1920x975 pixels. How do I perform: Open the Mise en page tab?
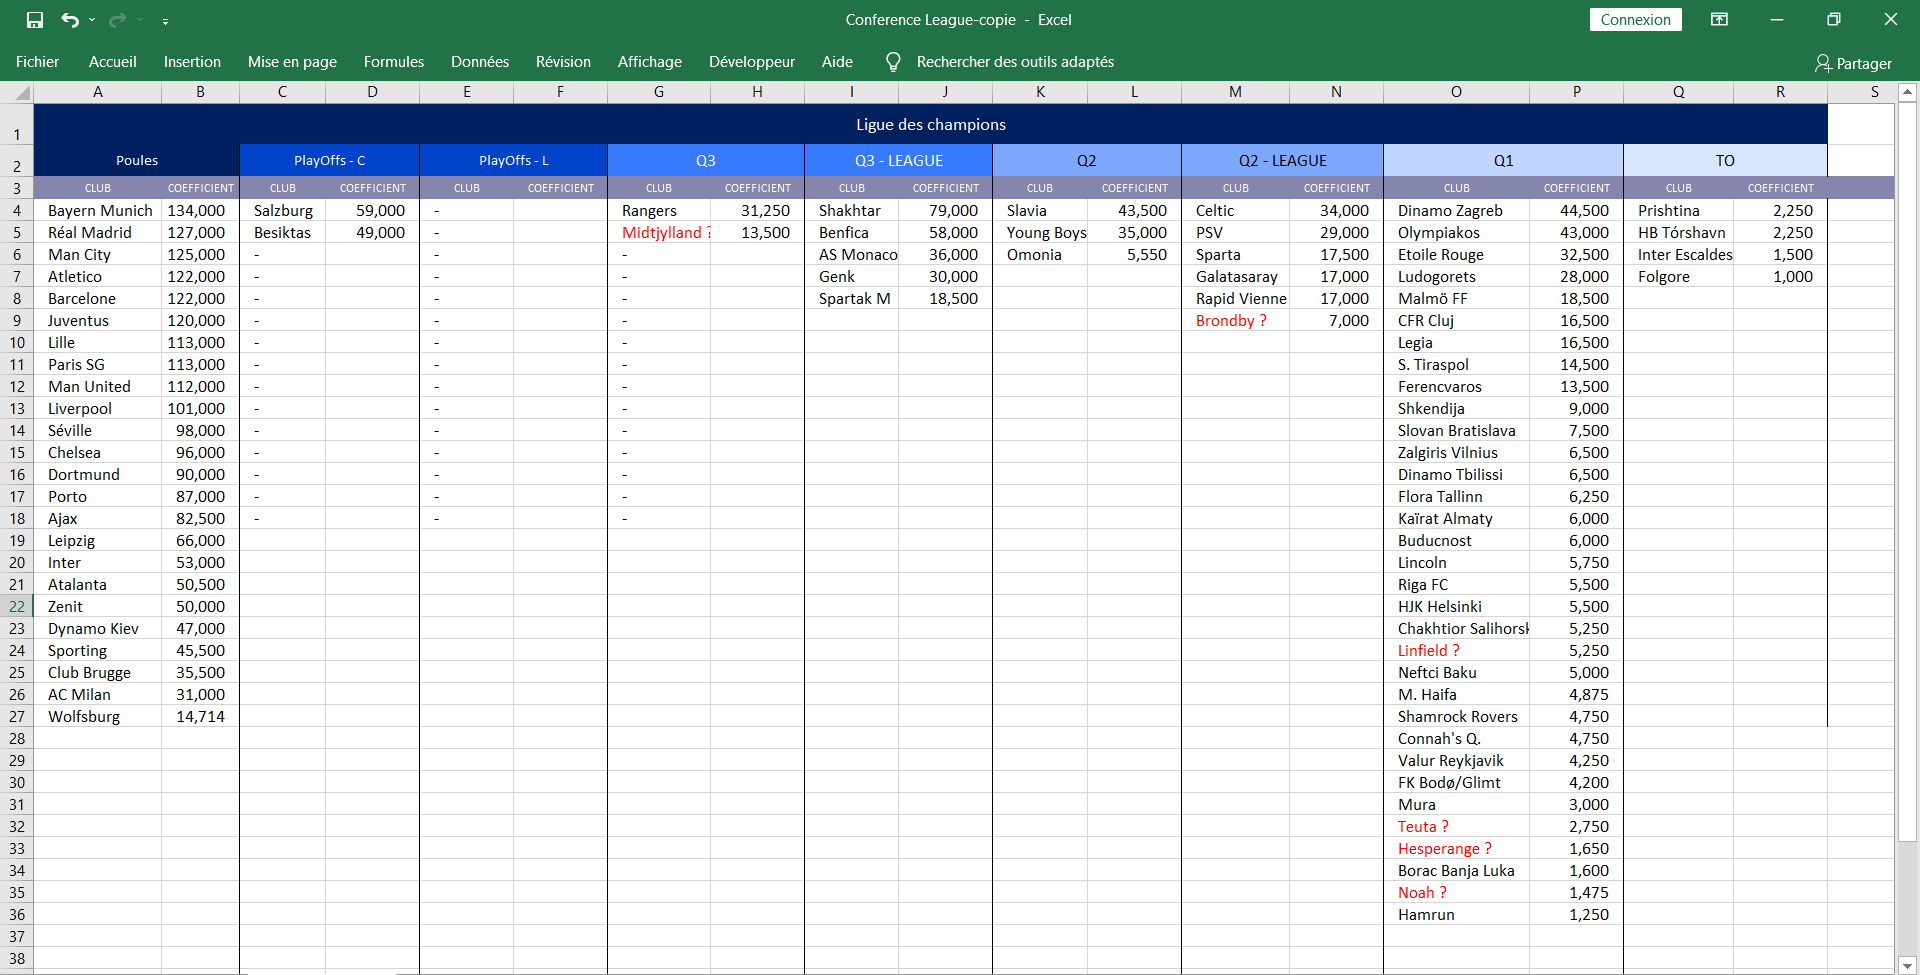tap(292, 62)
